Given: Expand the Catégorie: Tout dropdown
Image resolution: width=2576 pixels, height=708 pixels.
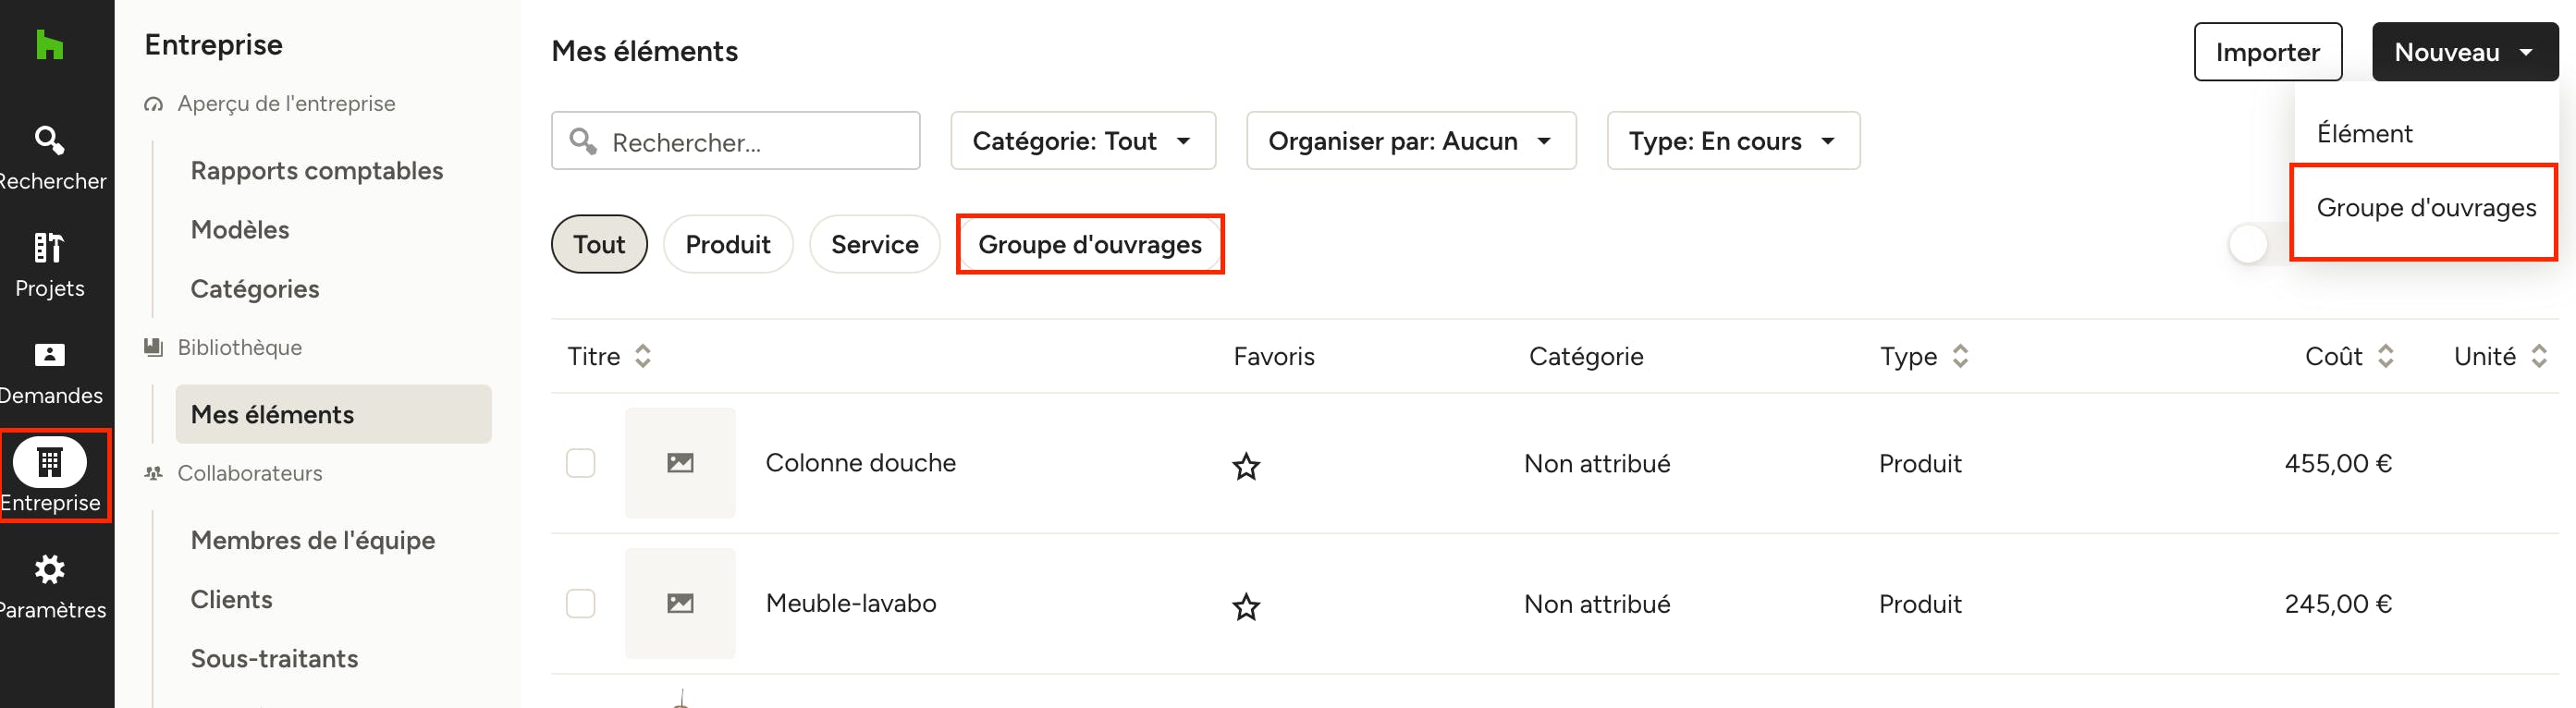Looking at the screenshot, I should [1083, 141].
